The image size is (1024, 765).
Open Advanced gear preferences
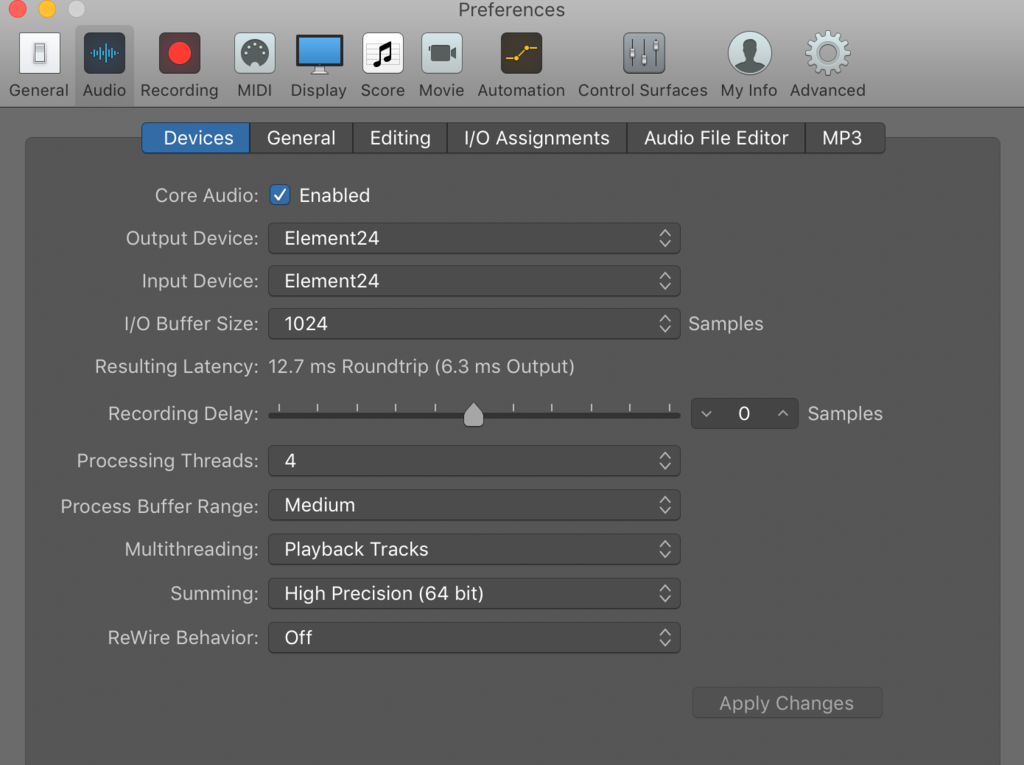coord(827,54)
